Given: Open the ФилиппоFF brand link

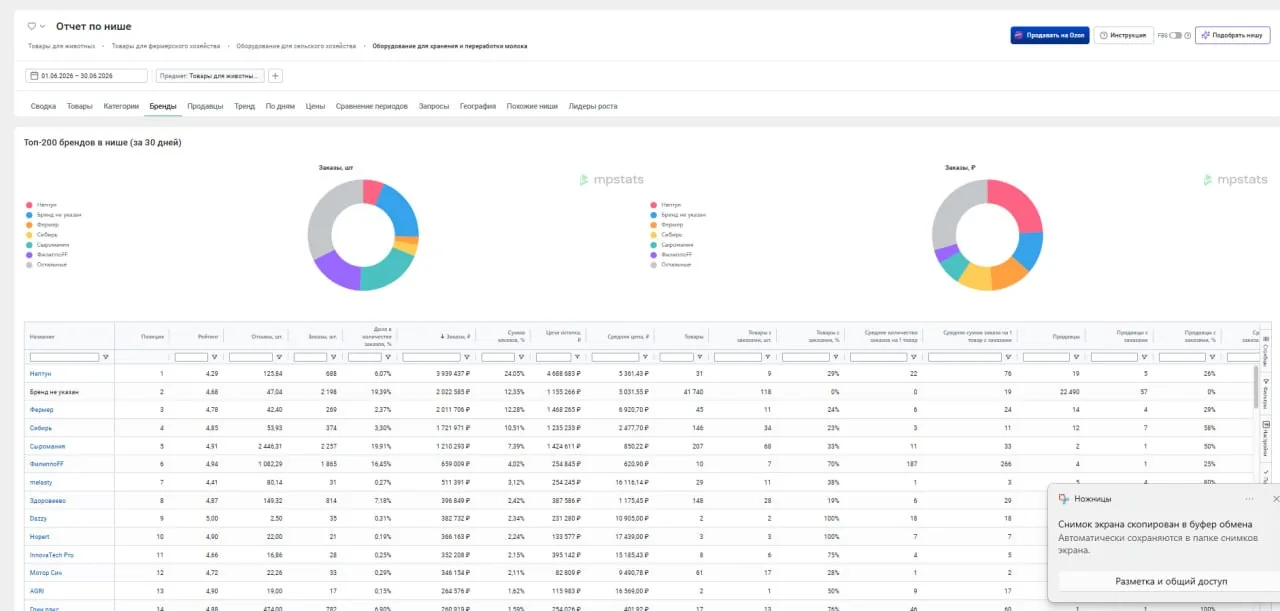Looking at the screenshot, I should 46,464.
